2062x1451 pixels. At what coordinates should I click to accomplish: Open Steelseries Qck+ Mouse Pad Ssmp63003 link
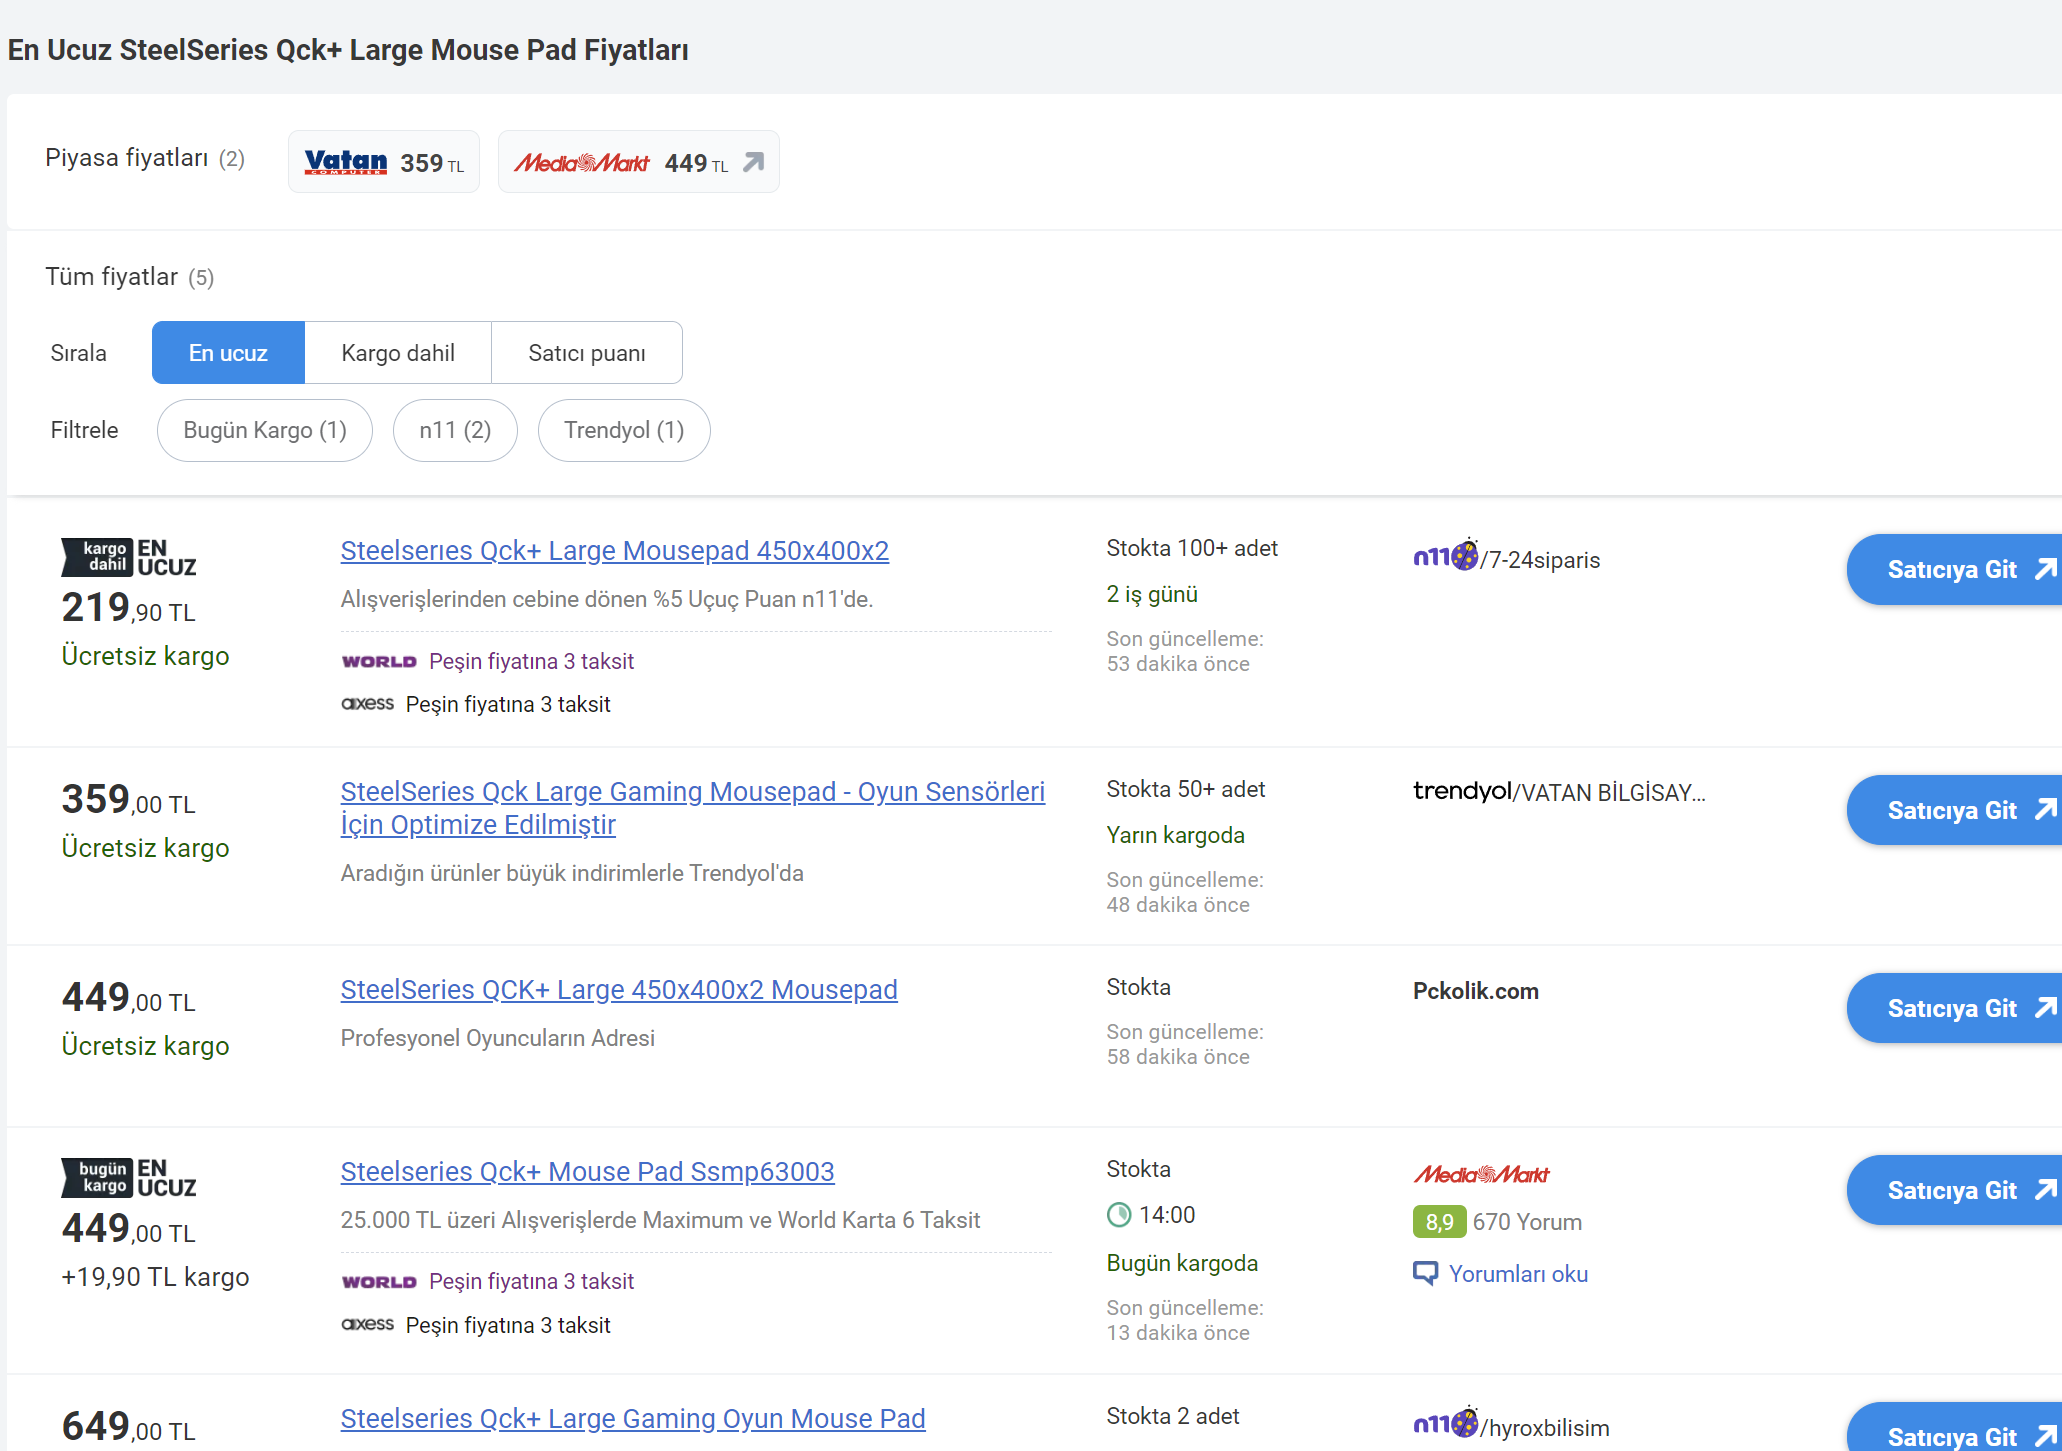(x=587, y=1172)
